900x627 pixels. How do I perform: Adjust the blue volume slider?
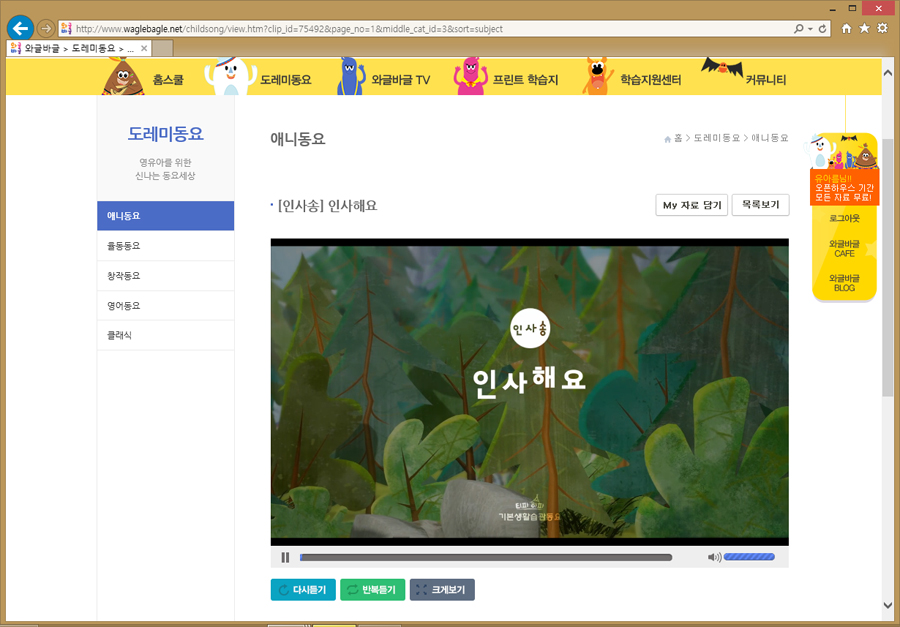point(749,557)
